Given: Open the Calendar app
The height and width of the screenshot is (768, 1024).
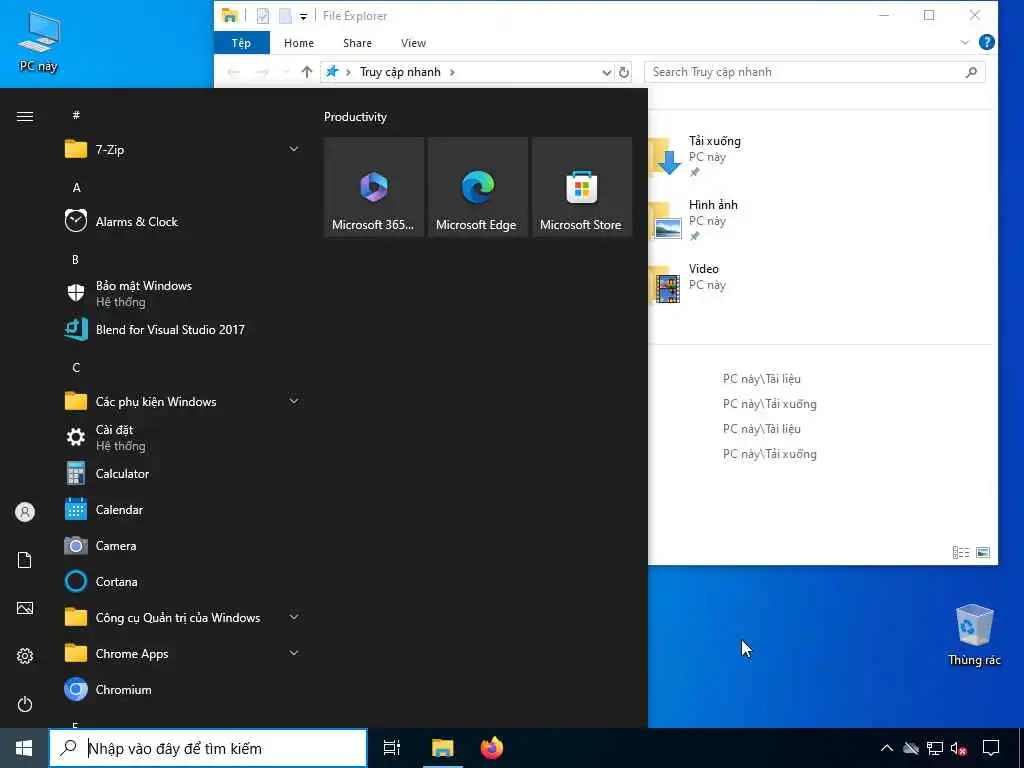Looking at the screenshot, I should pyautogui.click(x=183, y=509).
